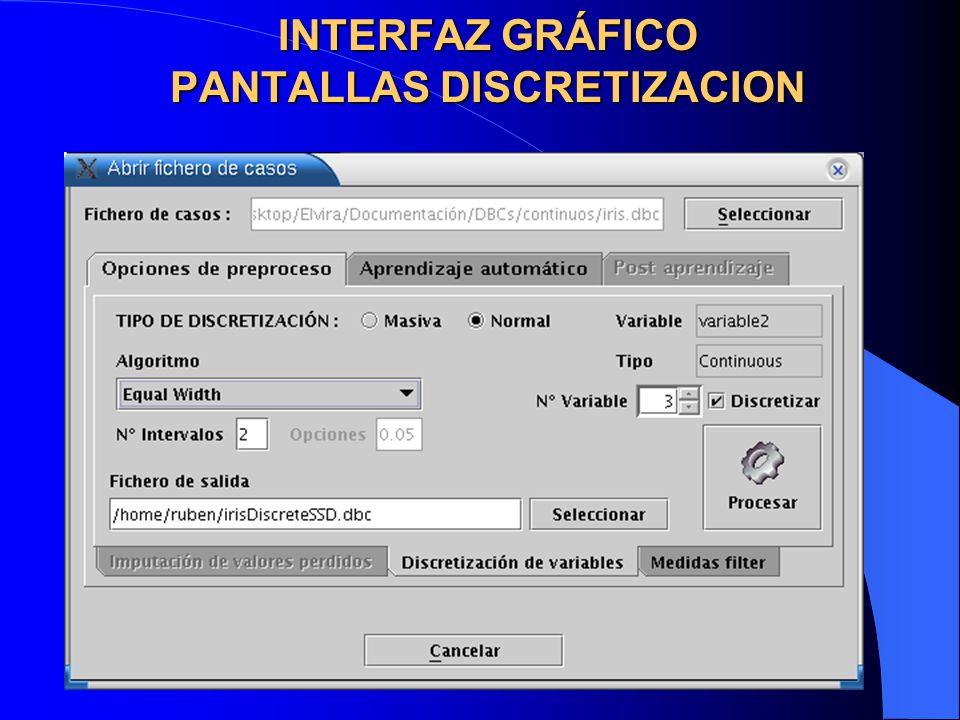The image size is (960, 720).
Task: Decrease N° Variable with down arrow
Action: click(x=689, y=408)
